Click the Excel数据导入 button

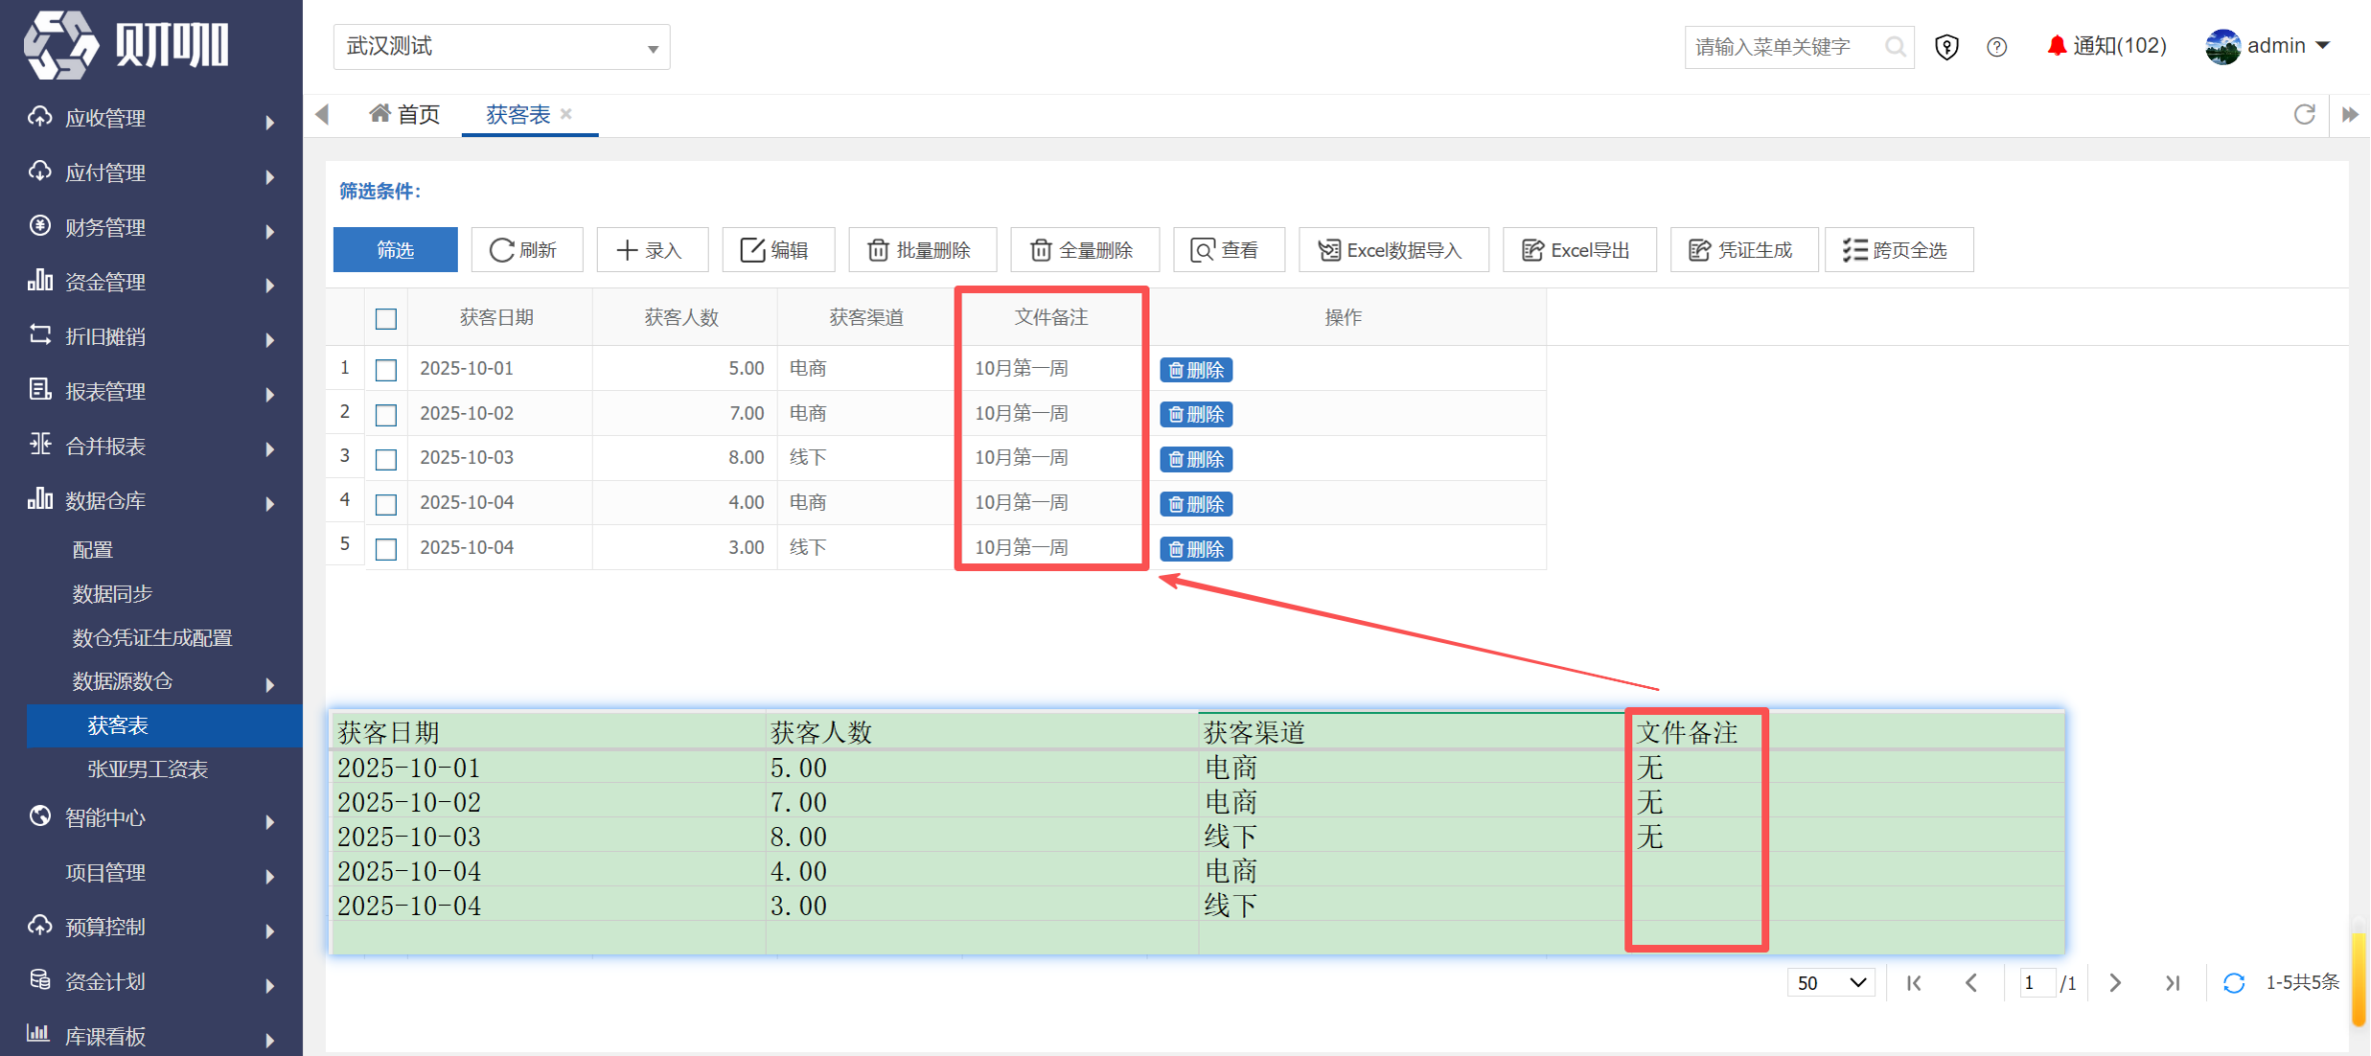tap(1393, 250)
